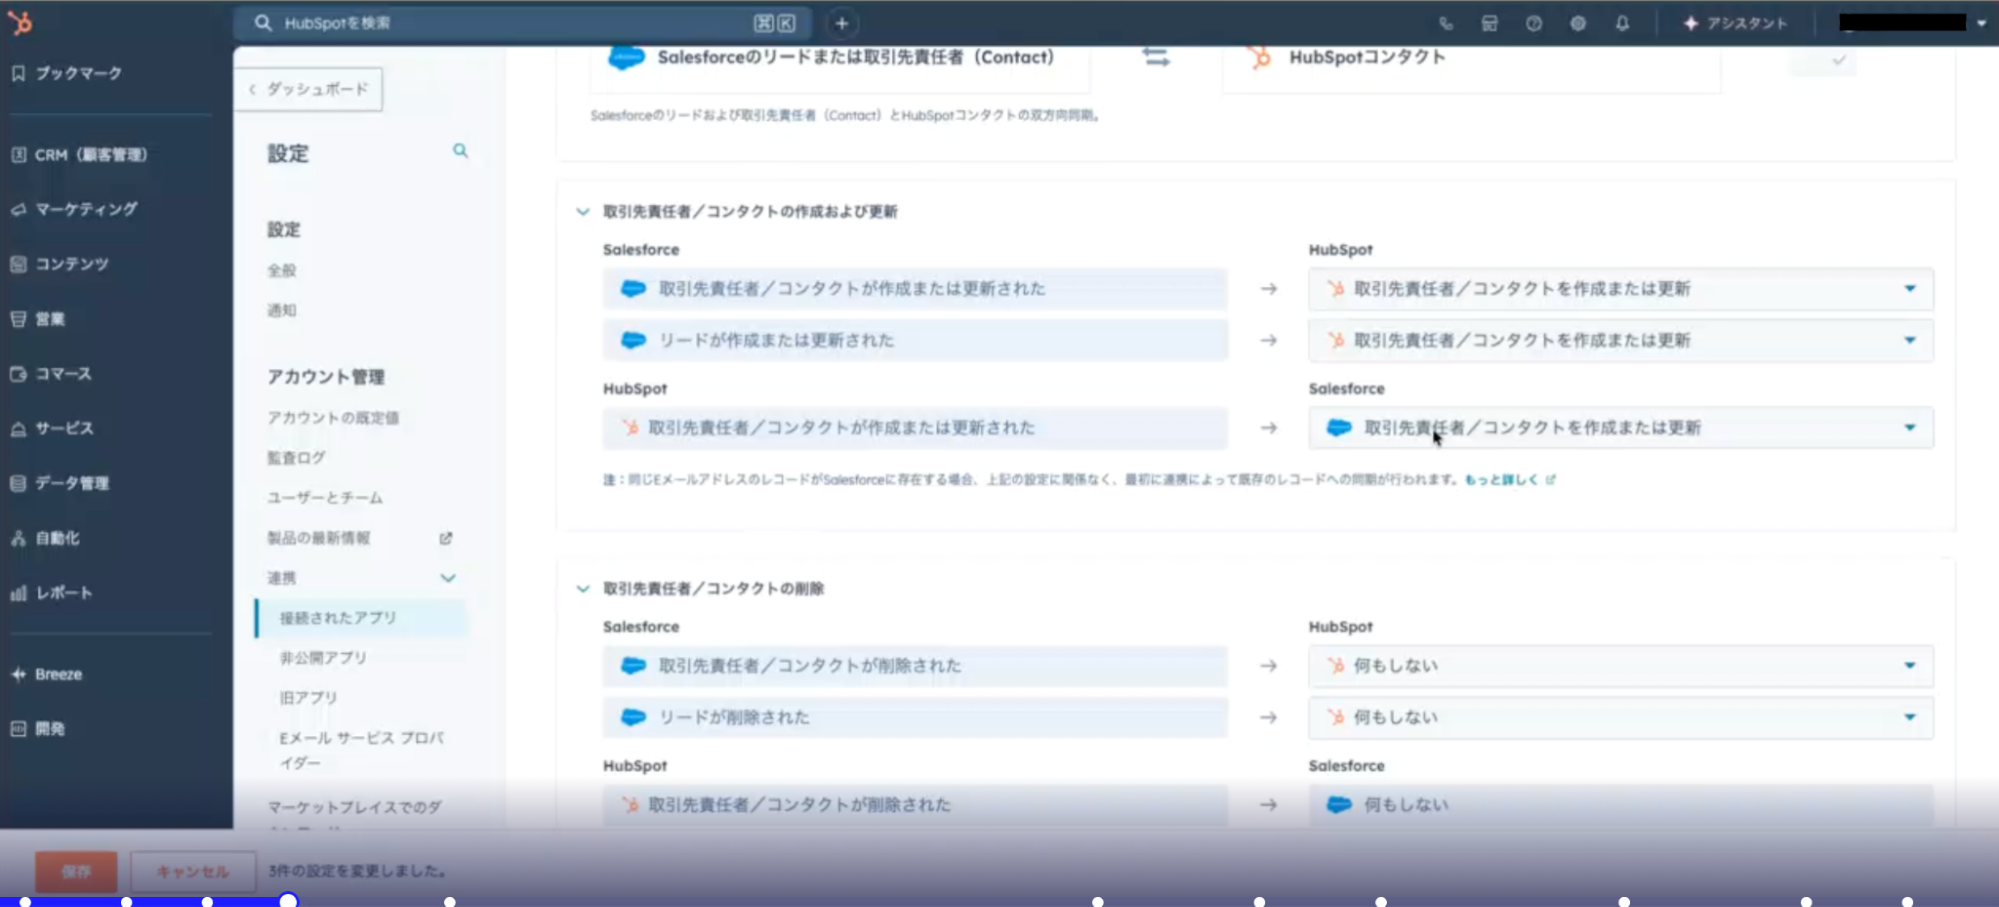The width and height of the screenshot is (1999, 907).
Task: Click the settings search magnifier icon
Action: point(460,151)
